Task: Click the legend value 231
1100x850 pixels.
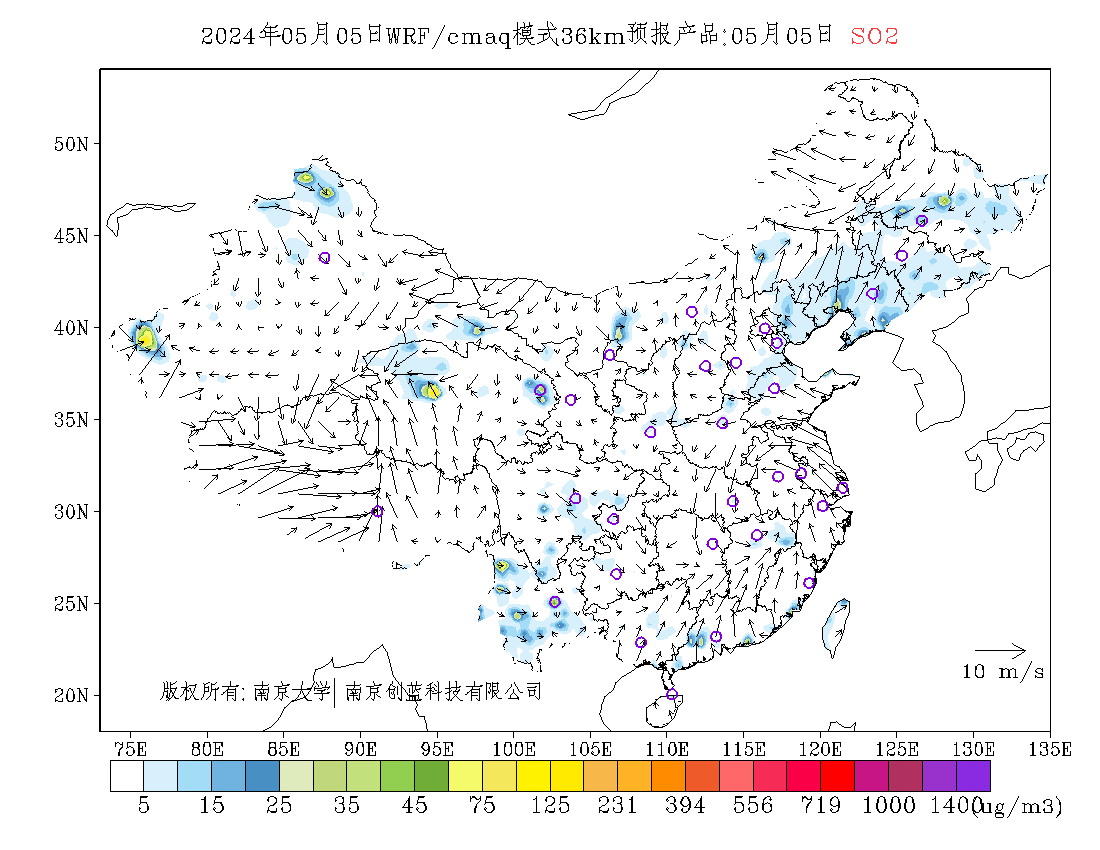Action: 617,805
